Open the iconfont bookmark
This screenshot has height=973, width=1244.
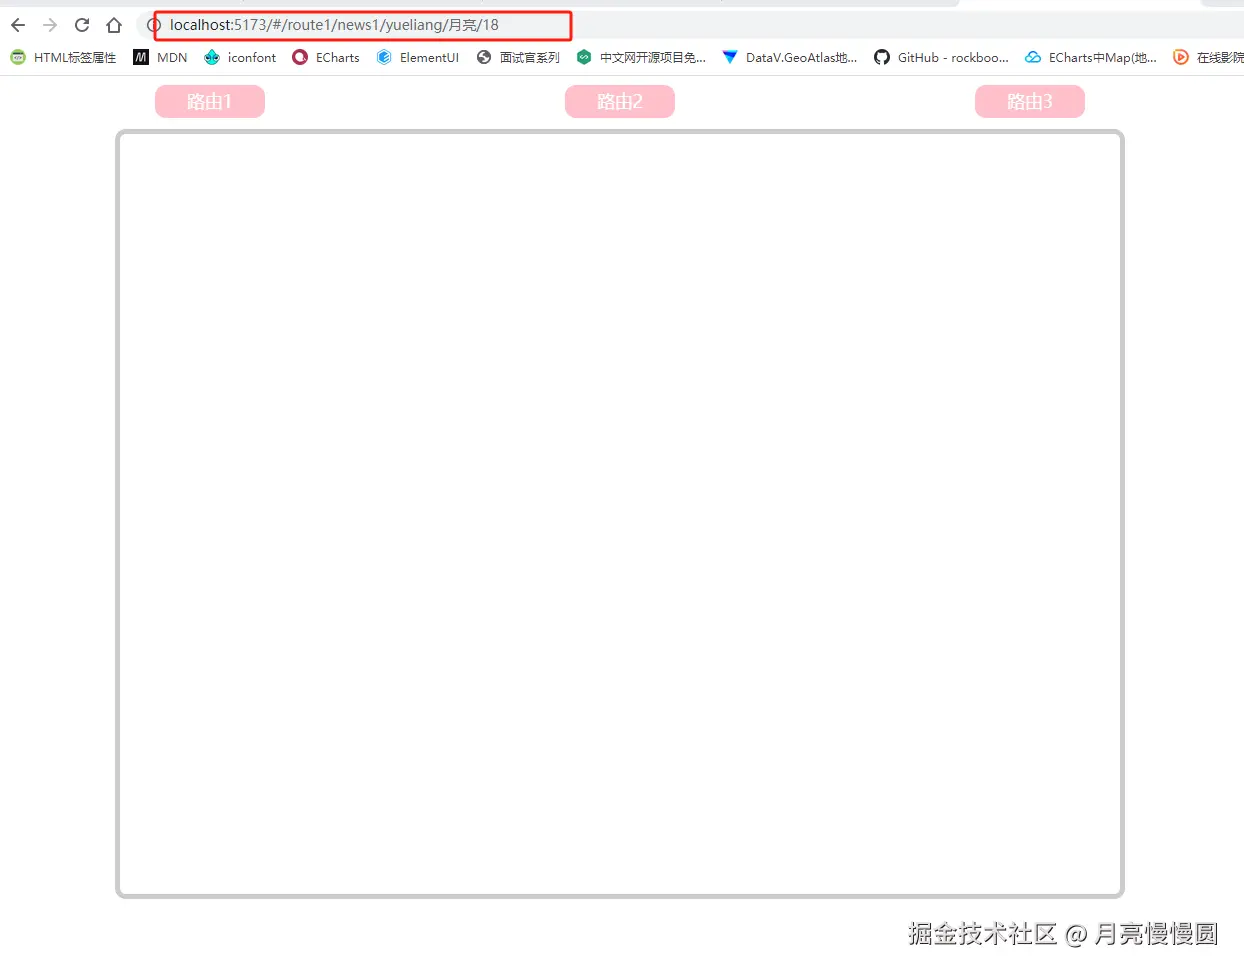240,58
